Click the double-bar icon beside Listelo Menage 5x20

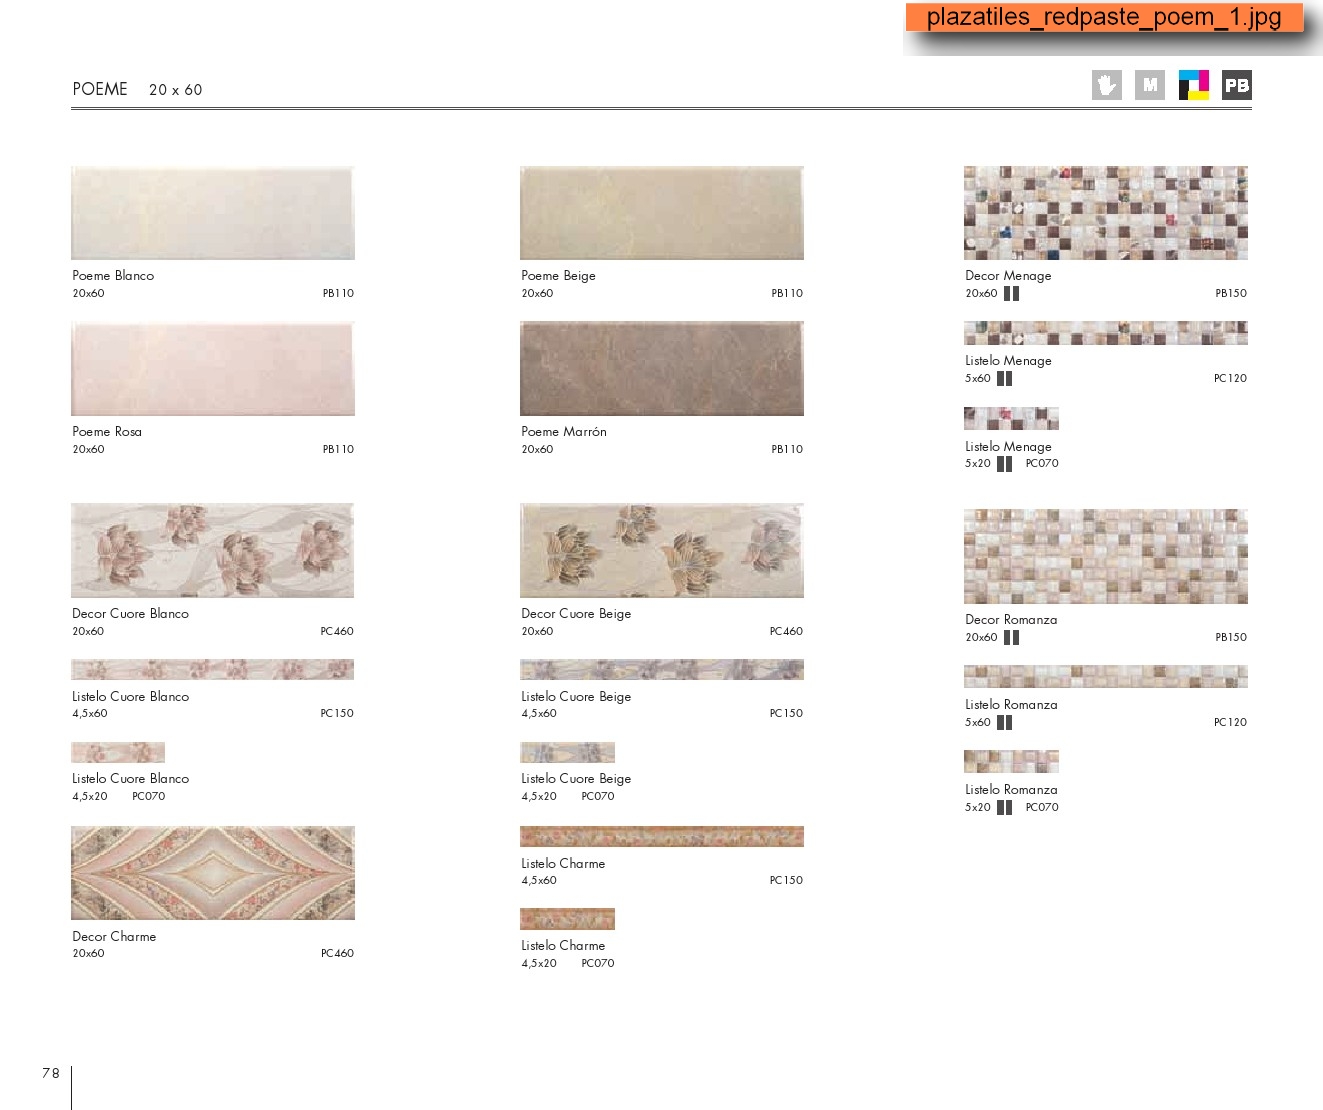point(1004,464)
